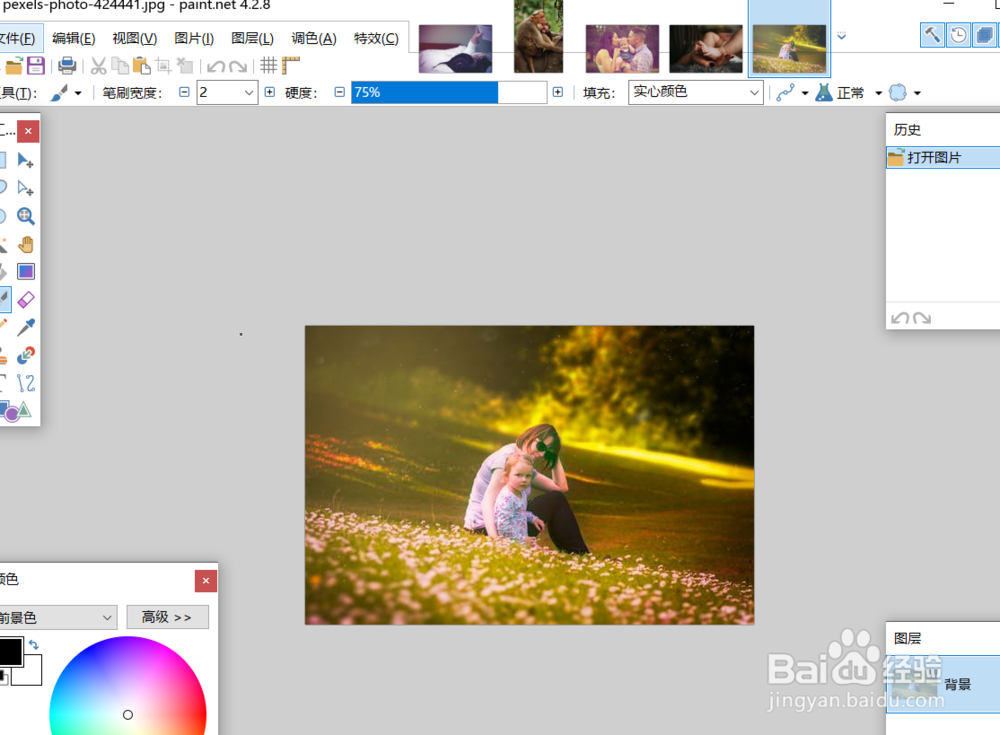Switch to the baby feet thumbnail
1000x735 pixels.
coord(706,48)
